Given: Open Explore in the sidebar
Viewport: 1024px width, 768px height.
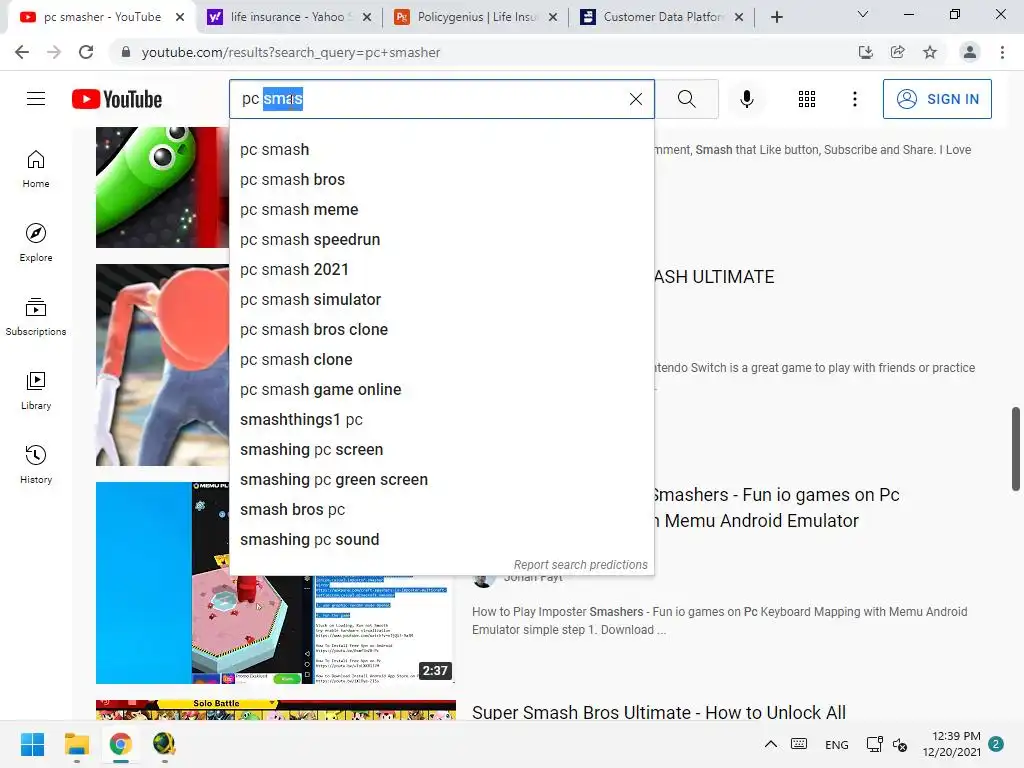Looking at the screenshot, I should pyautogui.click(x=36, y=243).
